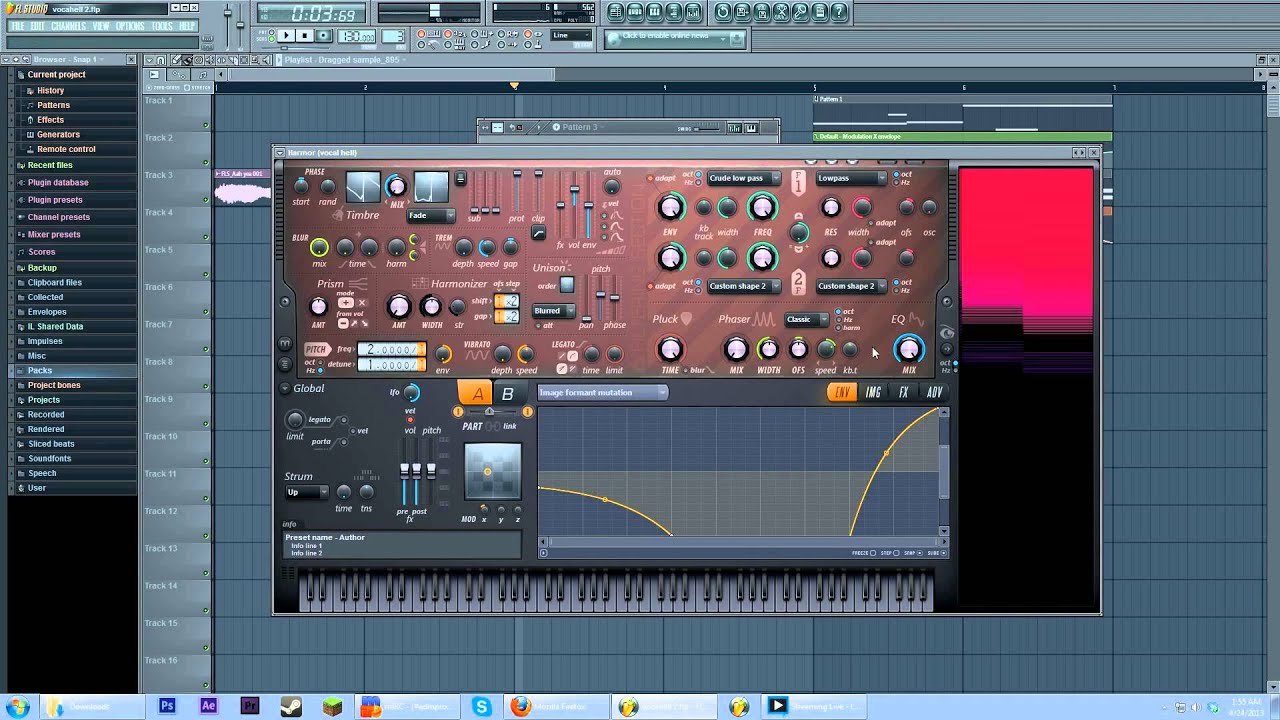
Task: Click the Windows Start orb
Action: click(x=17, y=706)
